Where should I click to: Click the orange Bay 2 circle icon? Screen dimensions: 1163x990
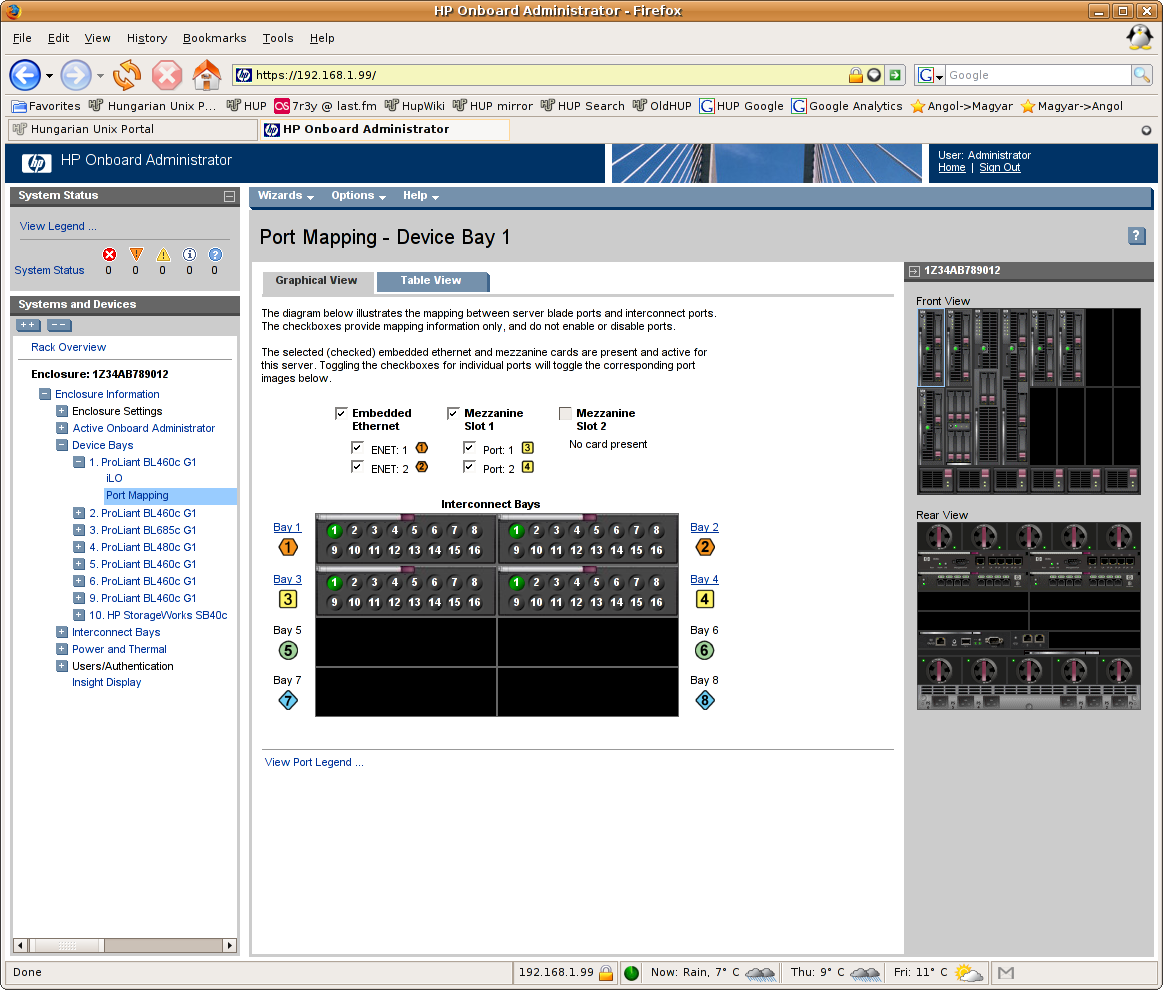(x=705, y=547)
